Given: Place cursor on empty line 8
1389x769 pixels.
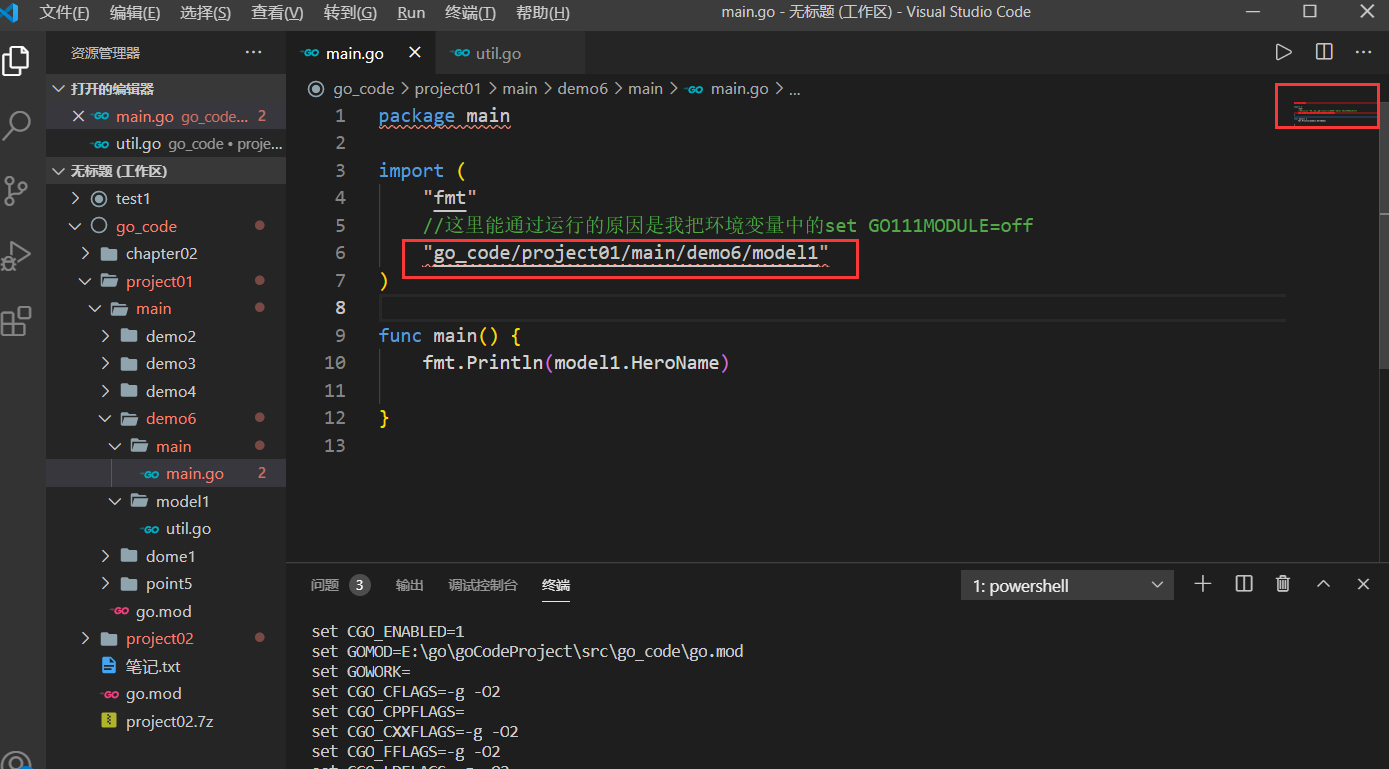Looking at the screenshot, I should (832, 308).
